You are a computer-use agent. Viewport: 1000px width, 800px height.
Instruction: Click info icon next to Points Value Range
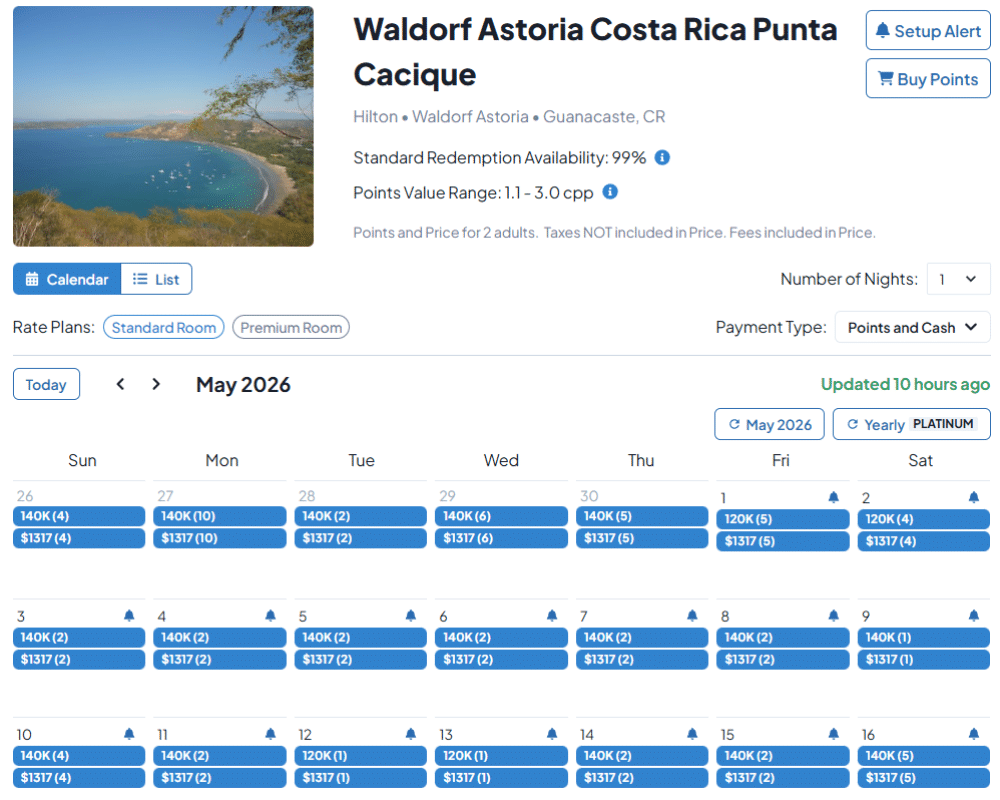610,192
